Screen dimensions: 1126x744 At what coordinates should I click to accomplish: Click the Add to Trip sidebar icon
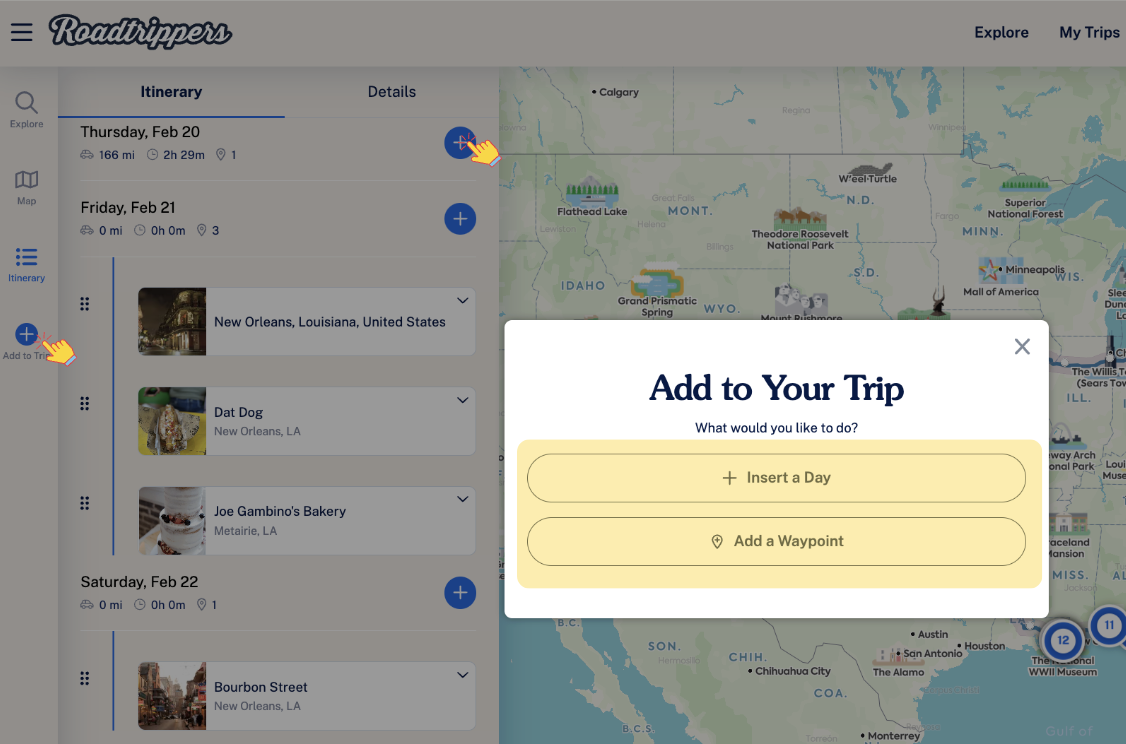point(27,335)
